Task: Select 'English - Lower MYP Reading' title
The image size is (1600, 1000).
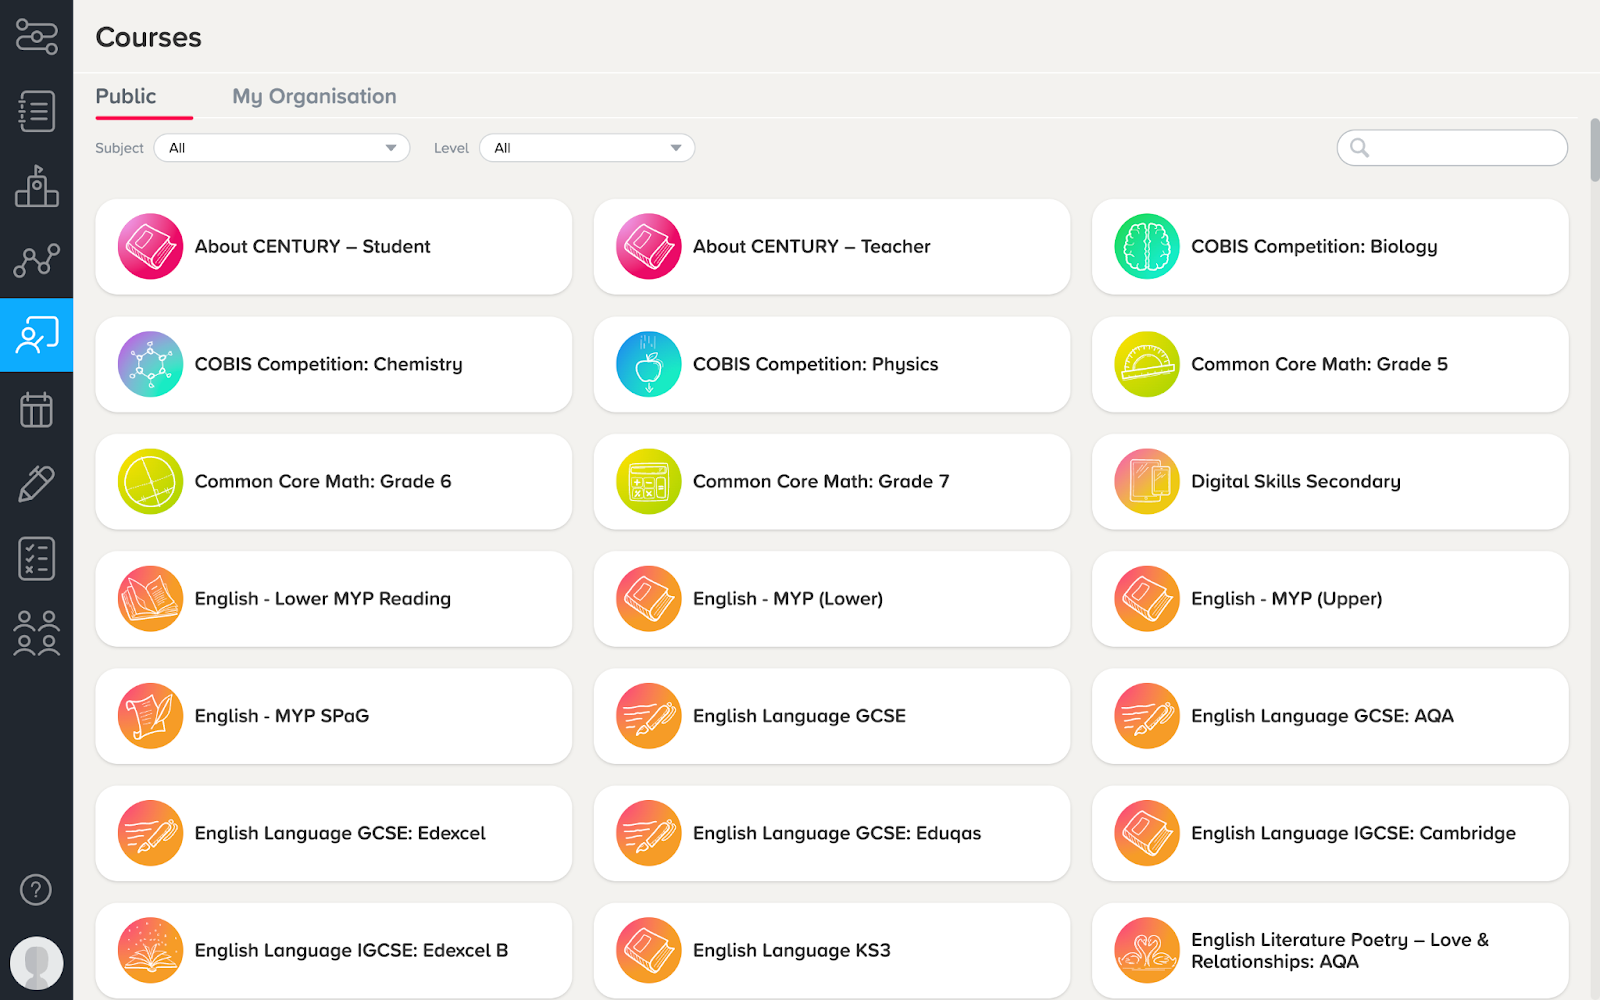Action: point(322,599)
